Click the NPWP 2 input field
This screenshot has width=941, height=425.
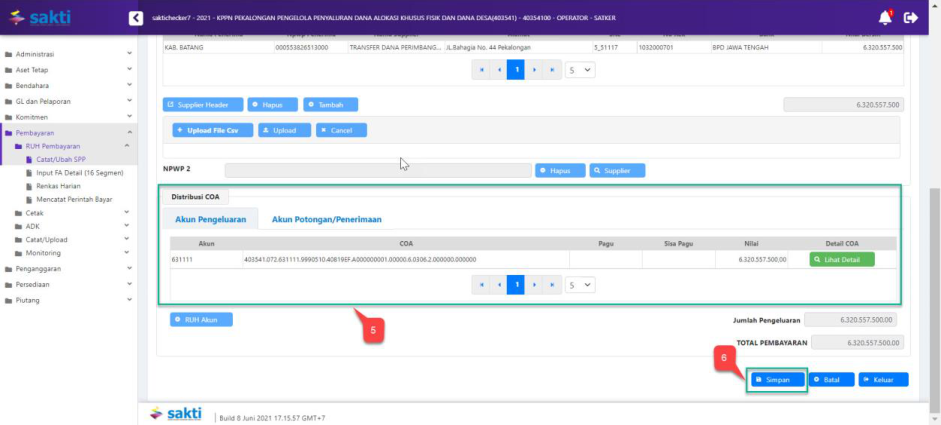(x=378, y=171)
